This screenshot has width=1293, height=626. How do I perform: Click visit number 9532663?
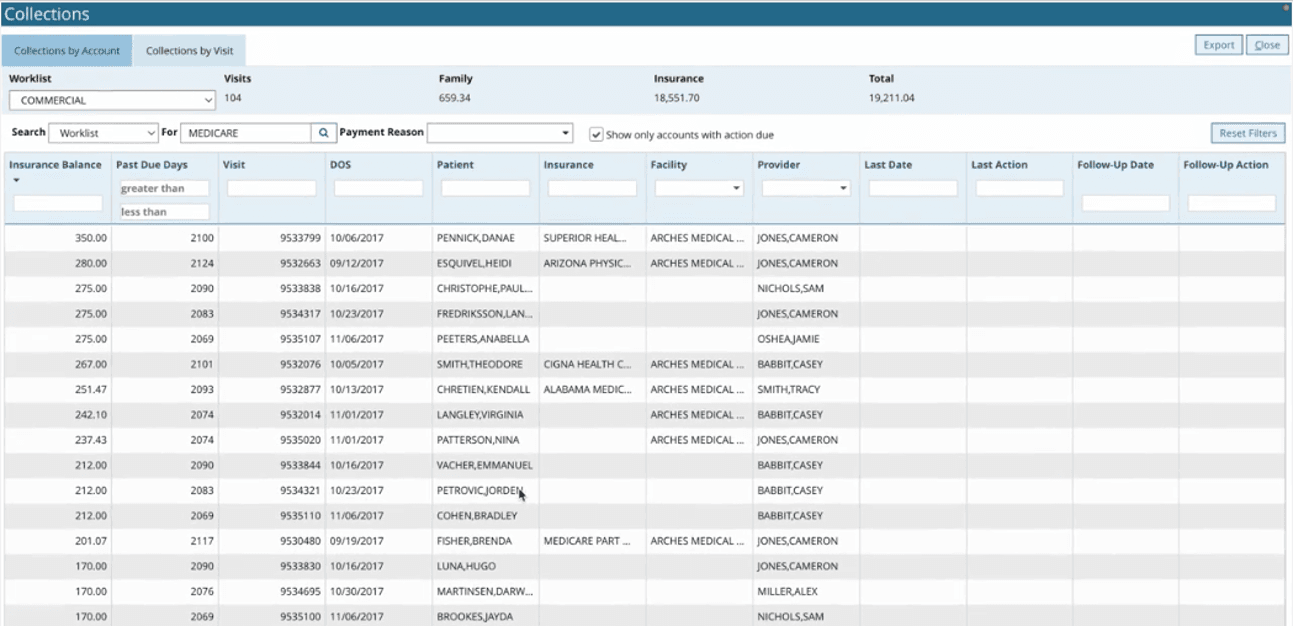300,264
